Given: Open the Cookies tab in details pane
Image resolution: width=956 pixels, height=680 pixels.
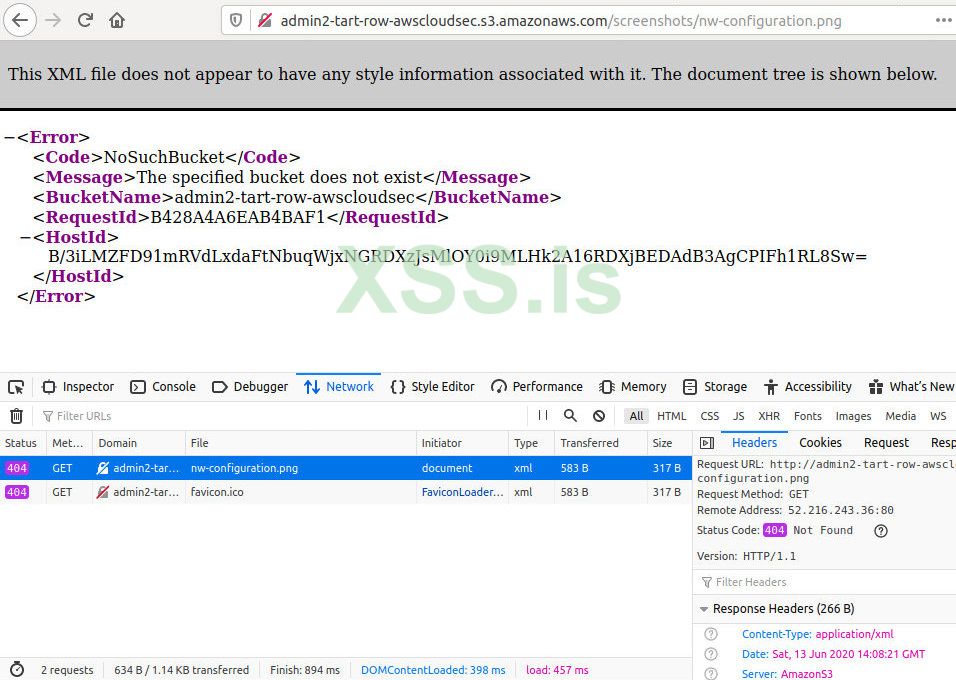Looking at the screenshot, I should 820,443.
